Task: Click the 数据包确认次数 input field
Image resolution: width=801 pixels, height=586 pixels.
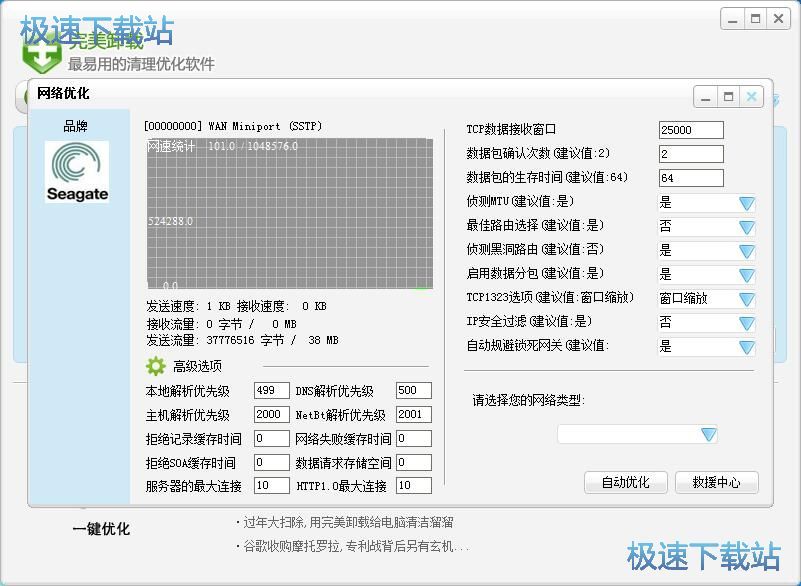Action: point(691,154)
